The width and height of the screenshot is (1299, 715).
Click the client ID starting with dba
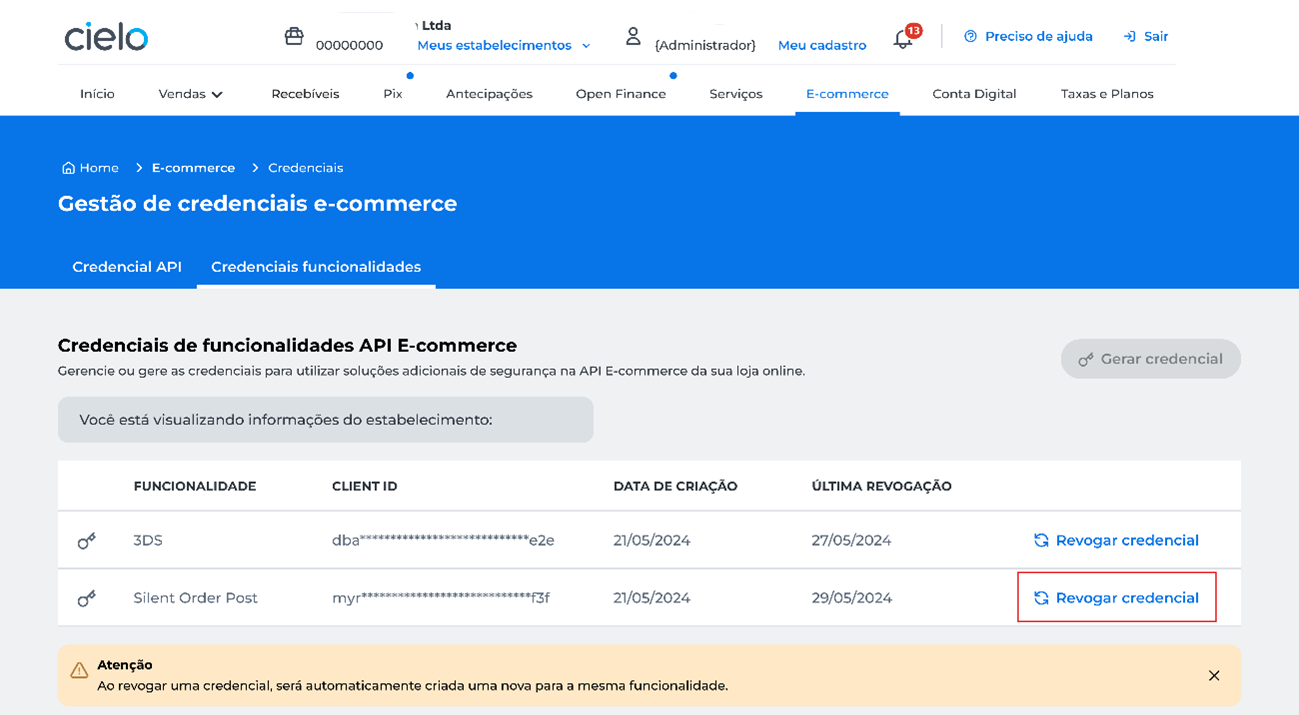(443, 541)
